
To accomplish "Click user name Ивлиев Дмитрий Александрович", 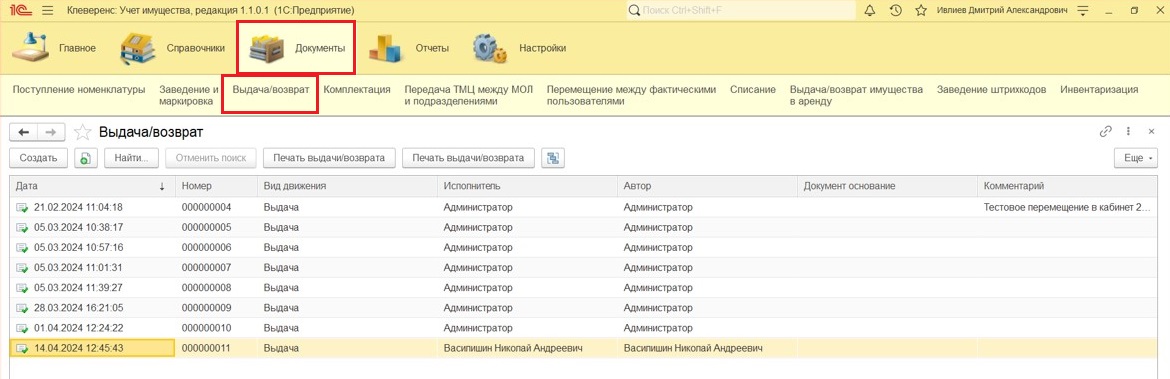I will coord(1001,10).
